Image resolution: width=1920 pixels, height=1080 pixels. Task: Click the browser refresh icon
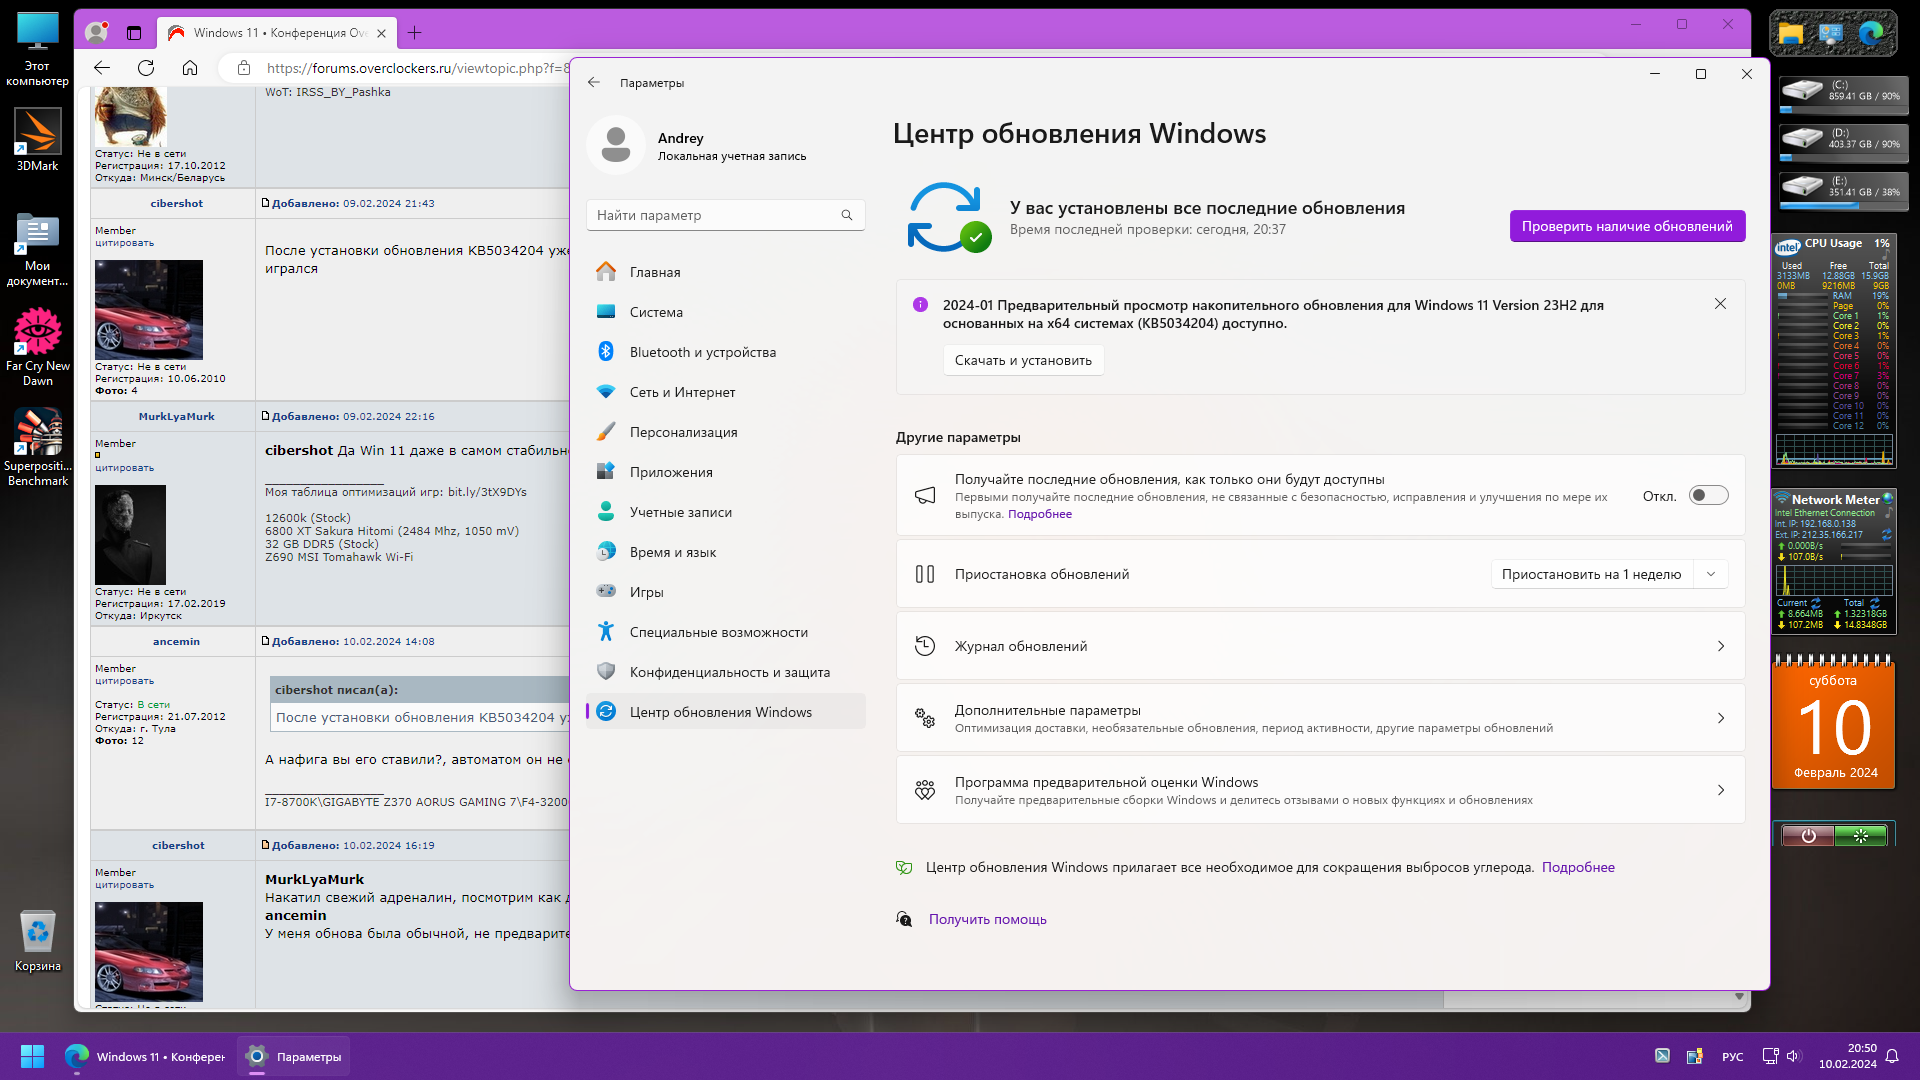(146, 68)
